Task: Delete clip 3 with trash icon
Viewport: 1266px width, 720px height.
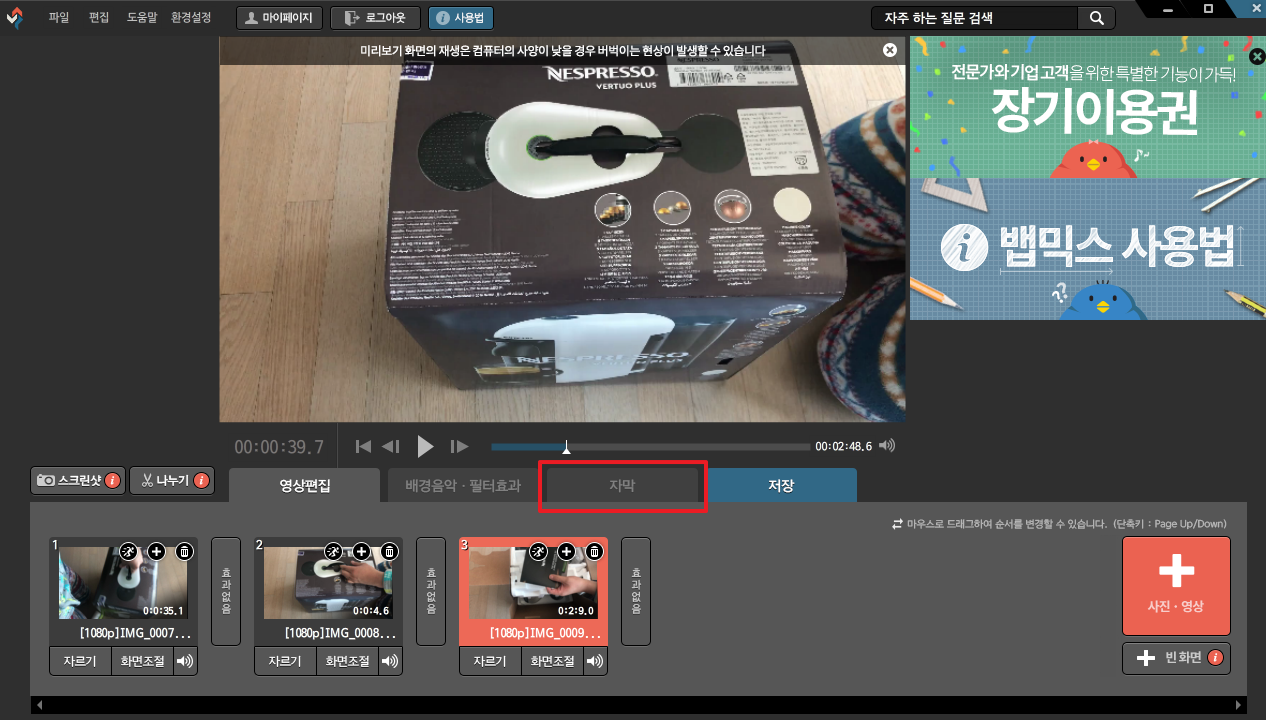Action: click(595, 551)
